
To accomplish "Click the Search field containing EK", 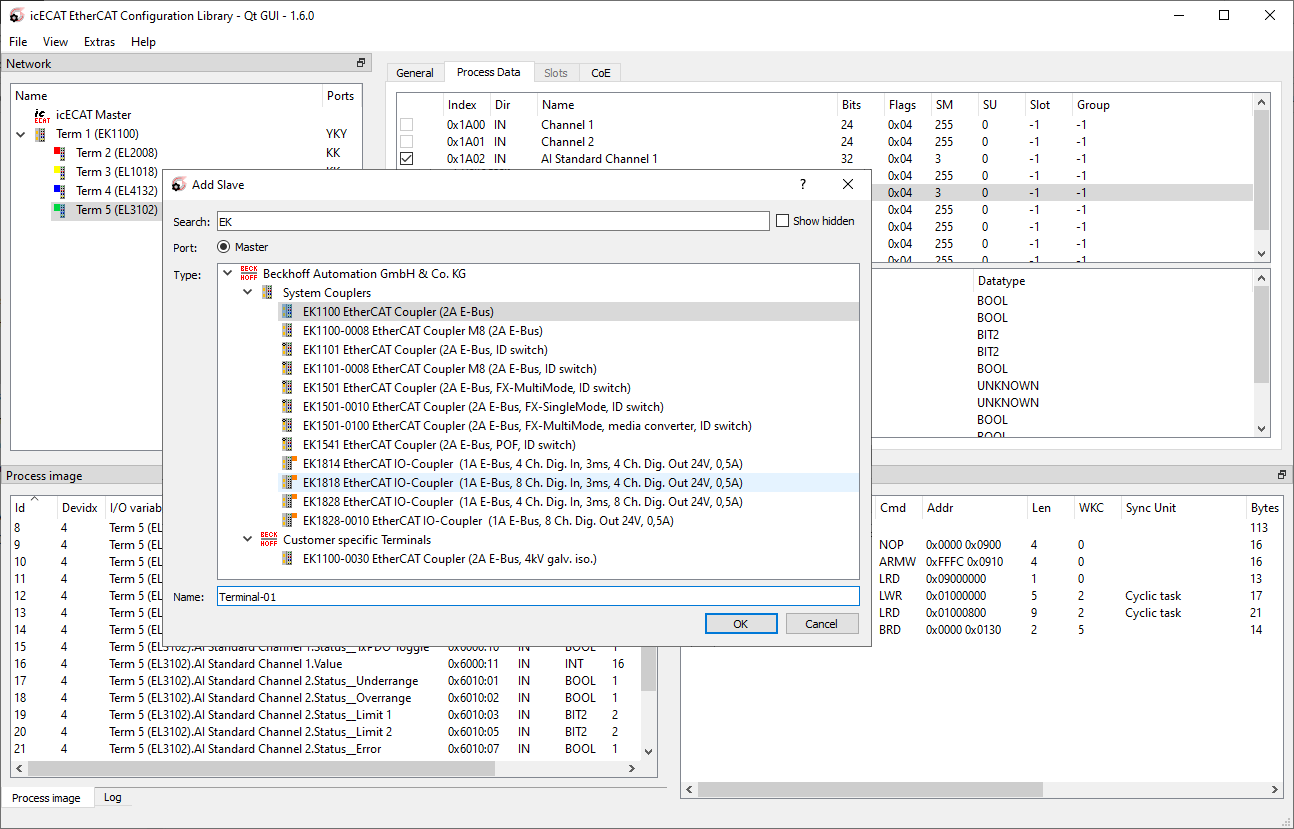I will 493,221.
